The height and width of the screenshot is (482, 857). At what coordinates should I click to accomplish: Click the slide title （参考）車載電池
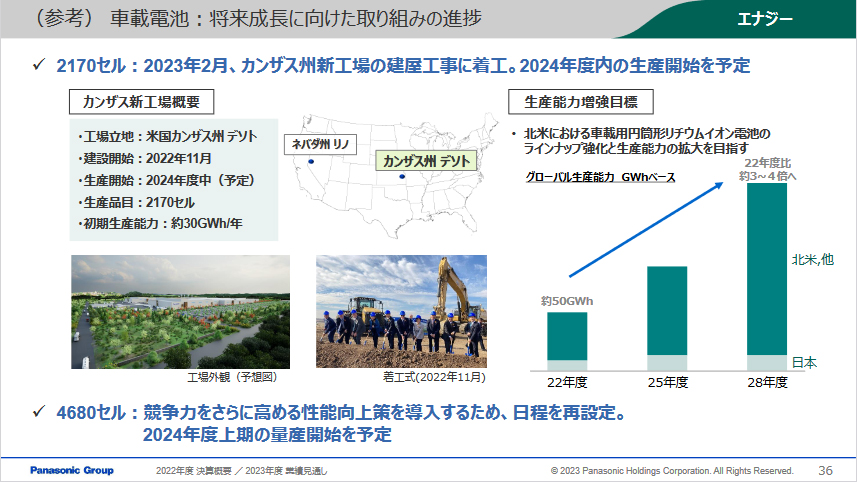258,19
